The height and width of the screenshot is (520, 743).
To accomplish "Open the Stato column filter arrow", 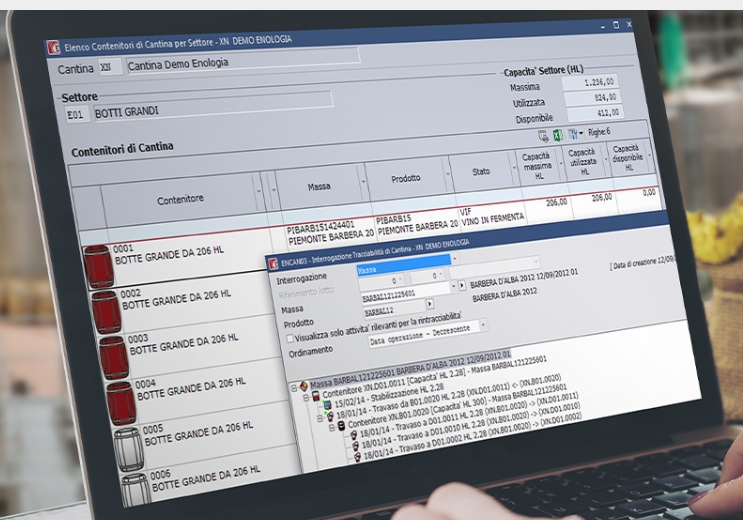I will (x=514, y=168).
